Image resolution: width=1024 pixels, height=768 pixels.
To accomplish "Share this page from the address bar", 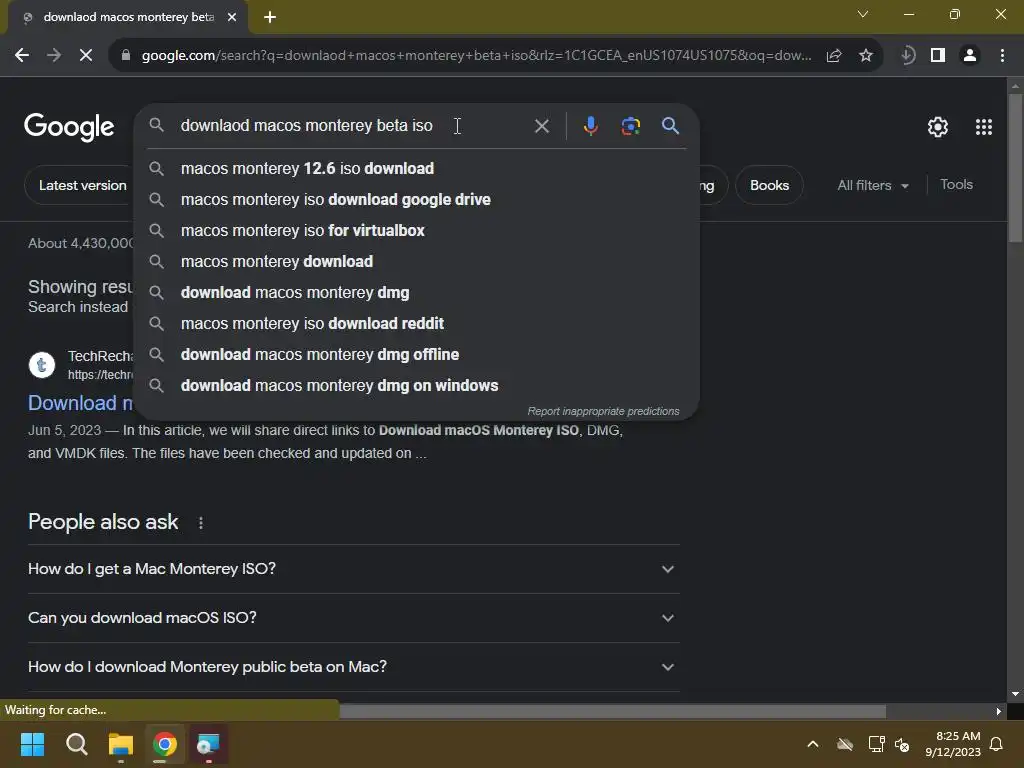I will [x=834, y=56].
